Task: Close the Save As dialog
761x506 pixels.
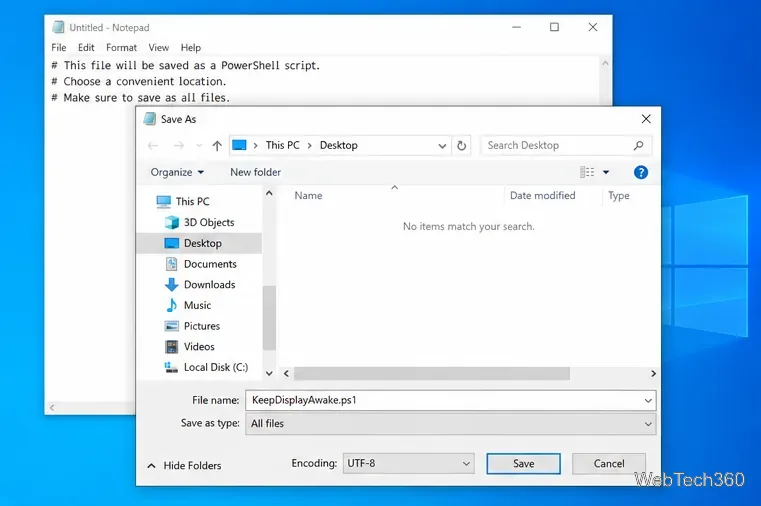Action: tap(646, 119)
